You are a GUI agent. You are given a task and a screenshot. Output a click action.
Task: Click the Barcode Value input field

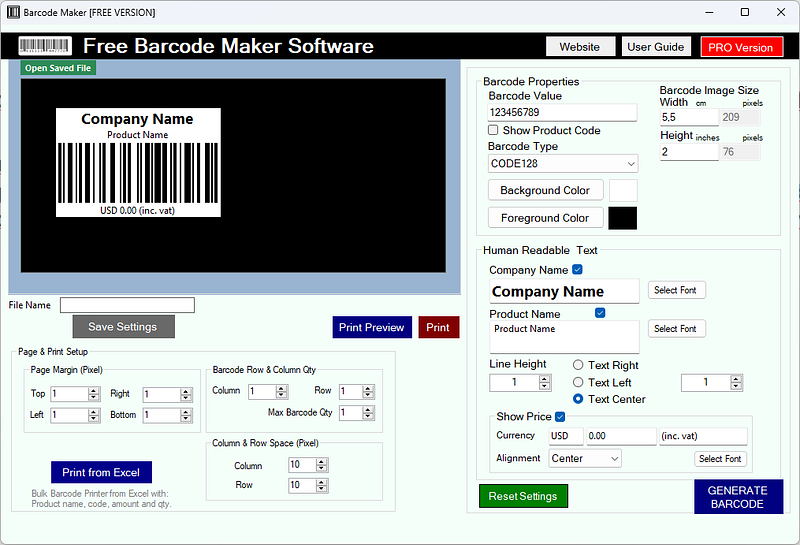point(562,112)
